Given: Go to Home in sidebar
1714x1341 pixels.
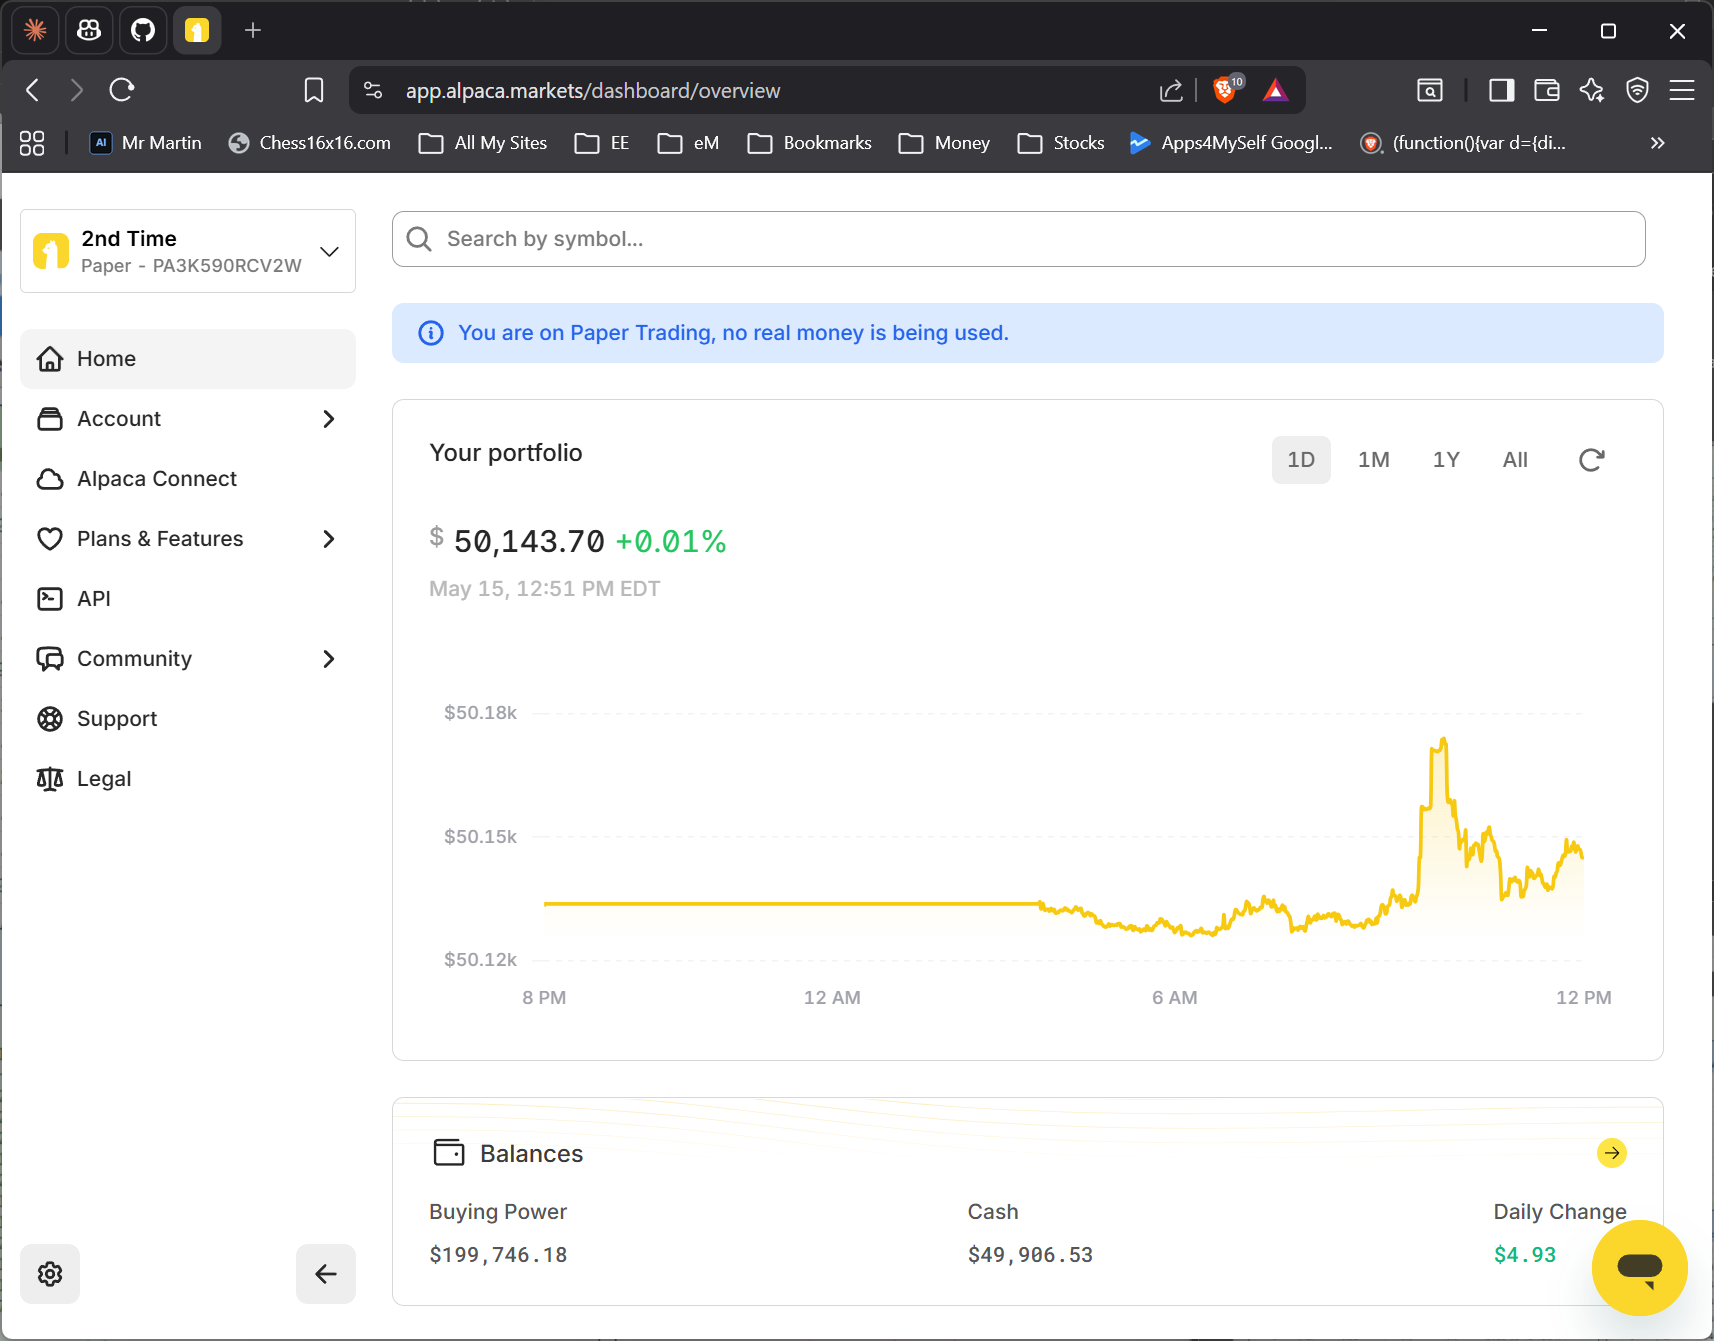Looking at the screenshot, I should click(x=188, y=359).
